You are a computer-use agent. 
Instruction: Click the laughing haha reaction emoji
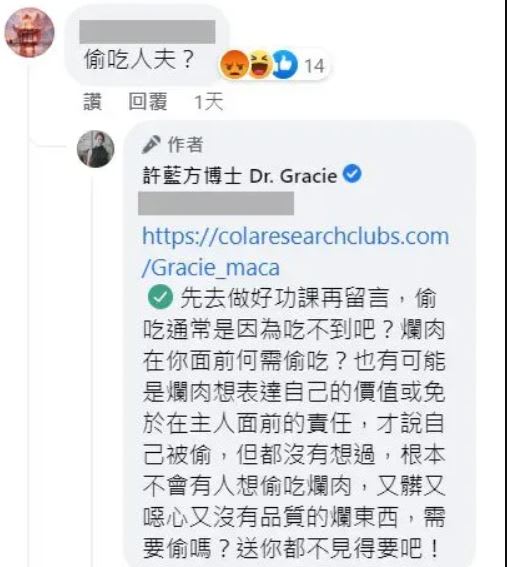[260, 65]
